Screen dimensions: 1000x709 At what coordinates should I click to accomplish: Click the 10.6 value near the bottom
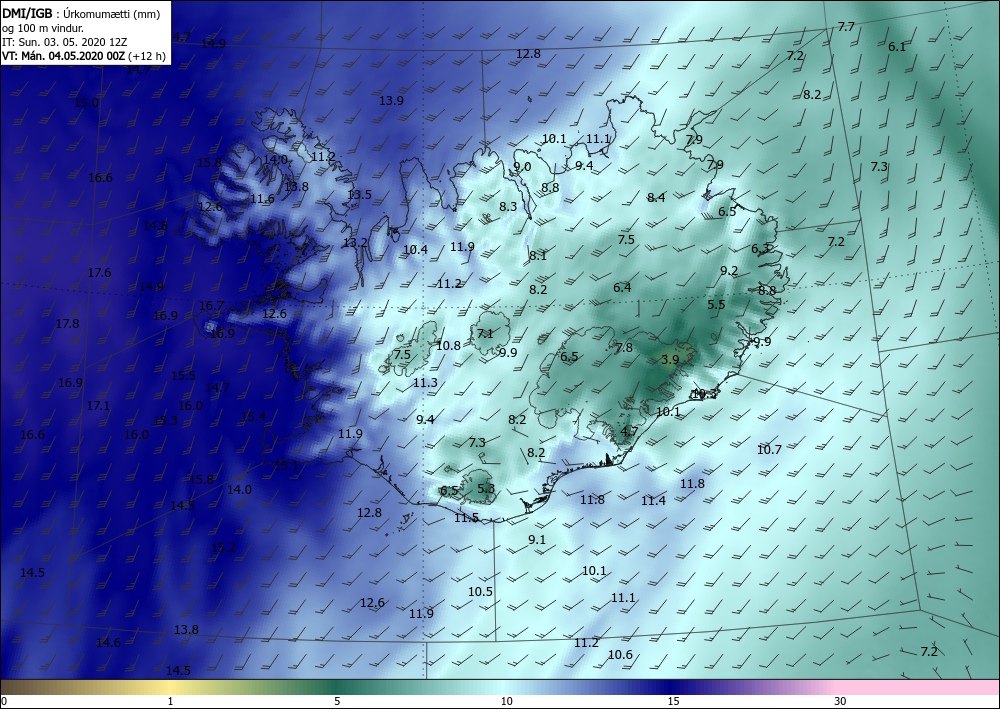pos(620,655)
